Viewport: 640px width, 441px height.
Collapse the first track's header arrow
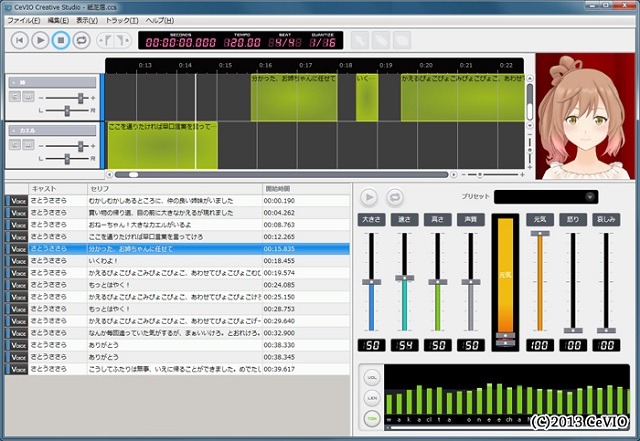tap(12, 82)
